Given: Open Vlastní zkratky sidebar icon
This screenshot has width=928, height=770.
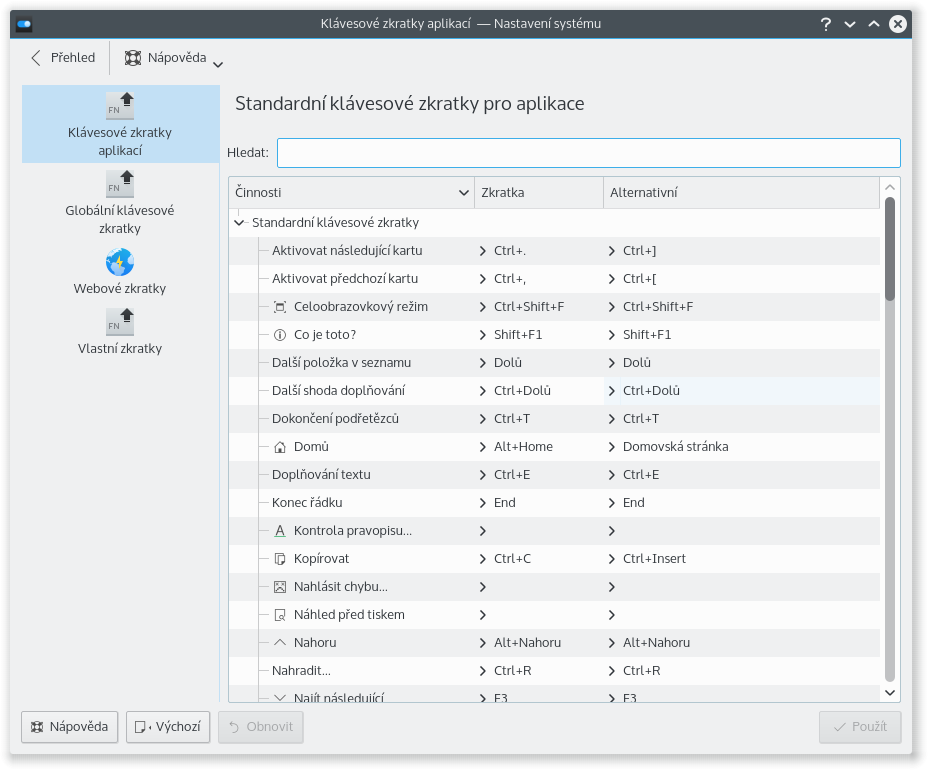Looking at the screenshot, I should pos(120,322).
